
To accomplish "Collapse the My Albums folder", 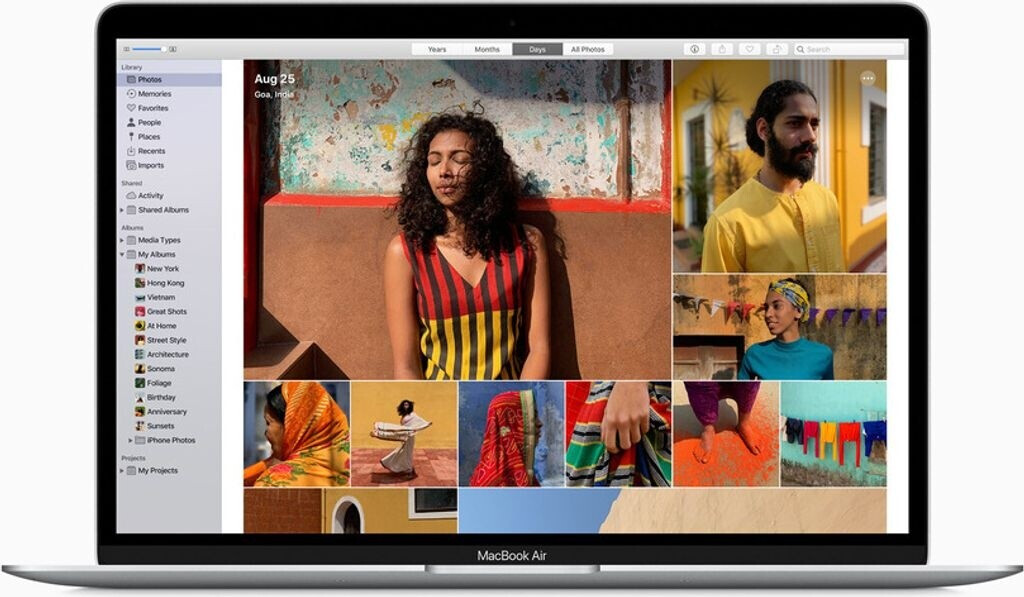I will (122, 255).
